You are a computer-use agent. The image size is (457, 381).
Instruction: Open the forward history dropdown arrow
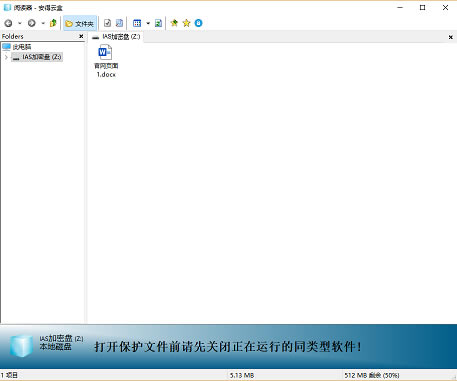point(43,23)
